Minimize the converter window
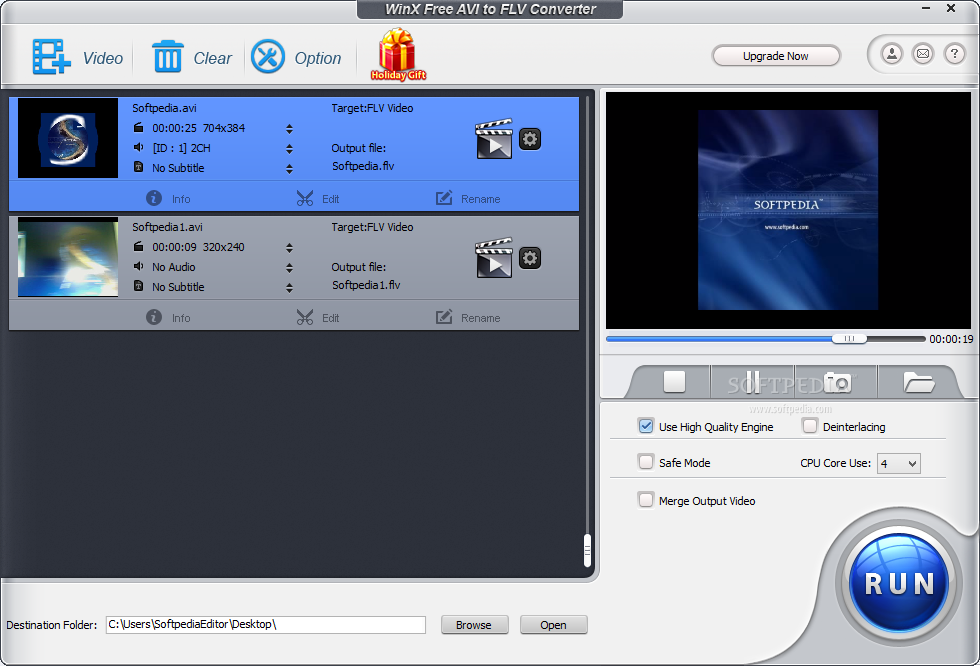The image size is (980, 666). click(926, 8)
